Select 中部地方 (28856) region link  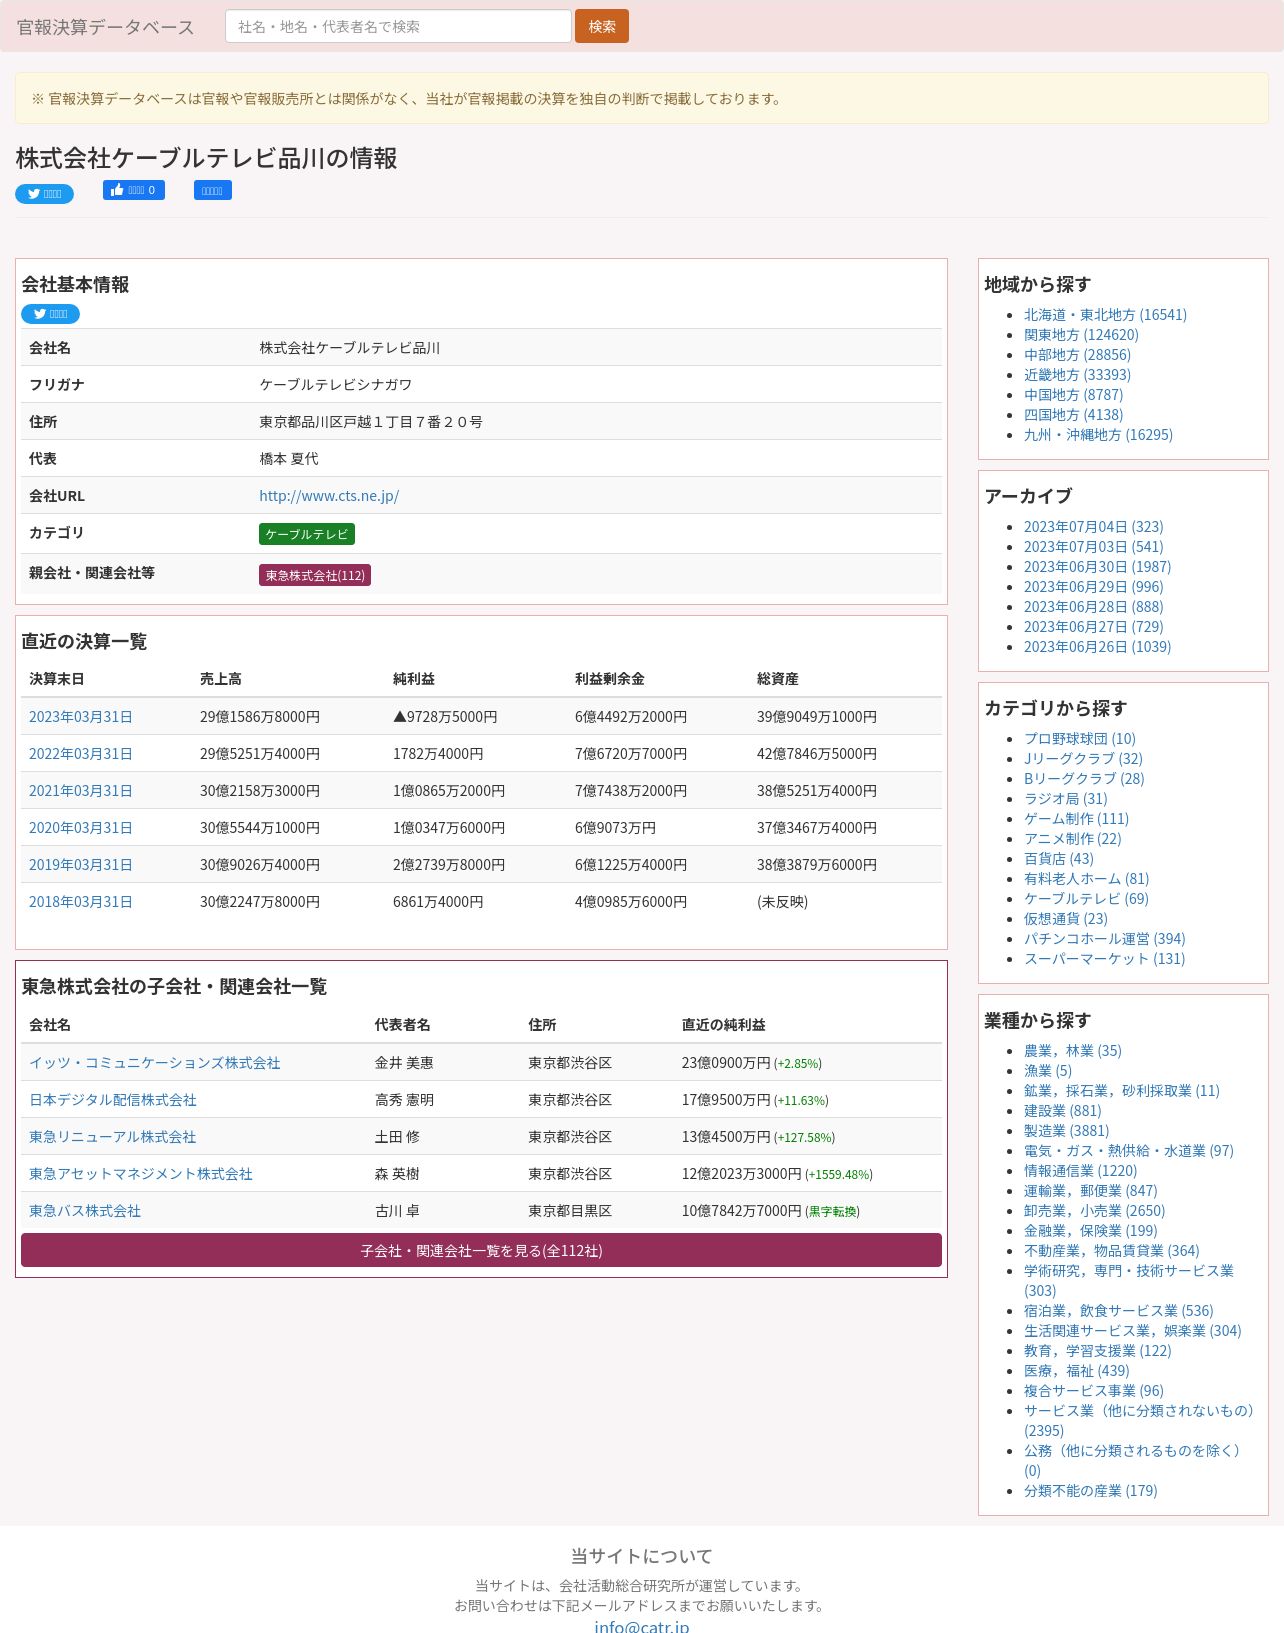click(x=1077, y=355)
